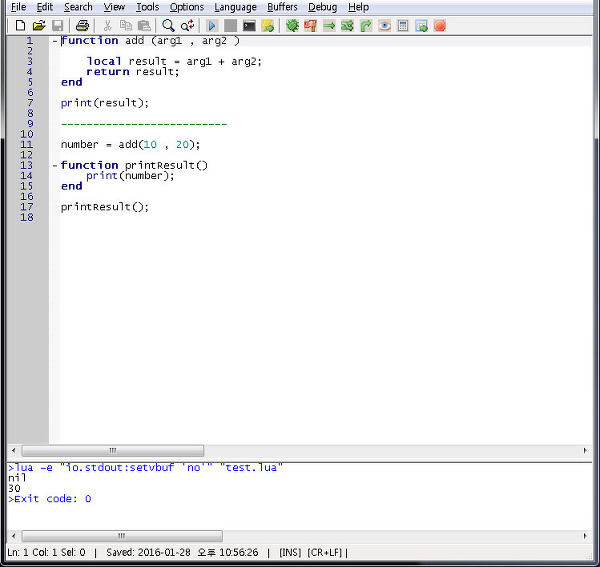600x567 pixels.
Task: Click the editor horizontal scrollbar thumb
Action: [x=113, y=450]
